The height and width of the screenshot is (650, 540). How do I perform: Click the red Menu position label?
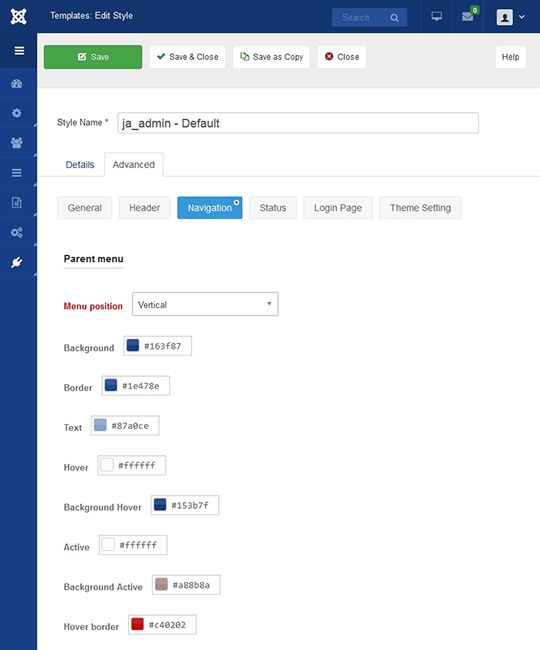pos(93,306)
